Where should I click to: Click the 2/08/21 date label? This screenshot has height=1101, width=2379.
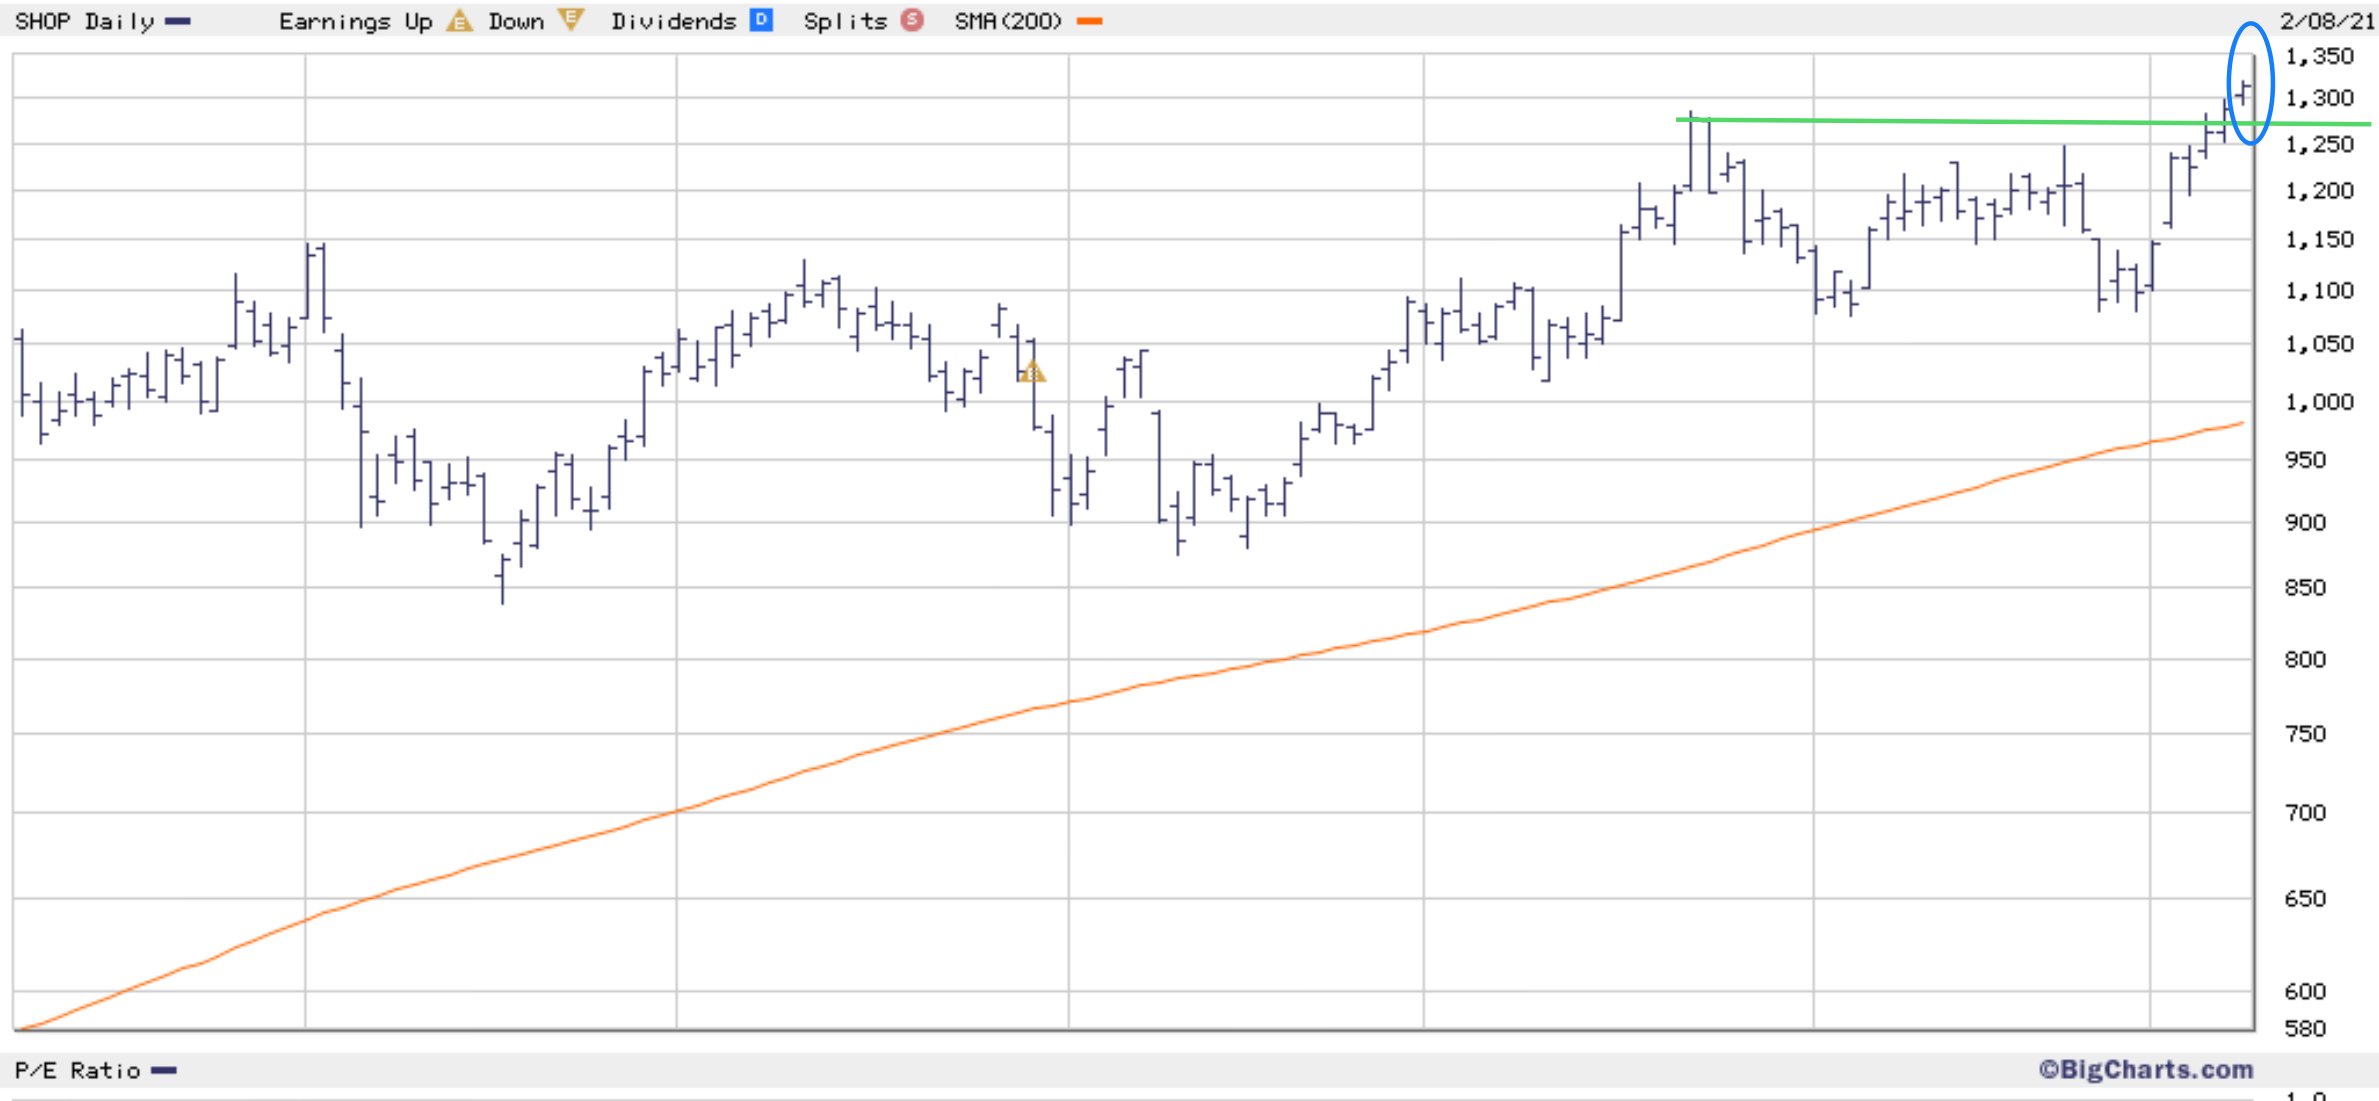pyautogui.click(x=2326, y=21)
